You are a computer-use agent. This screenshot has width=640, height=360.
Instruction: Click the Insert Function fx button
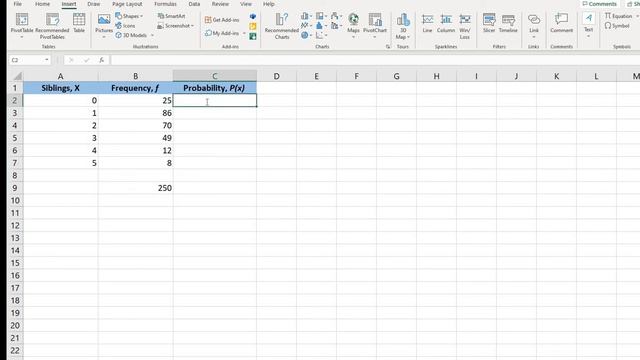(102, 60)
